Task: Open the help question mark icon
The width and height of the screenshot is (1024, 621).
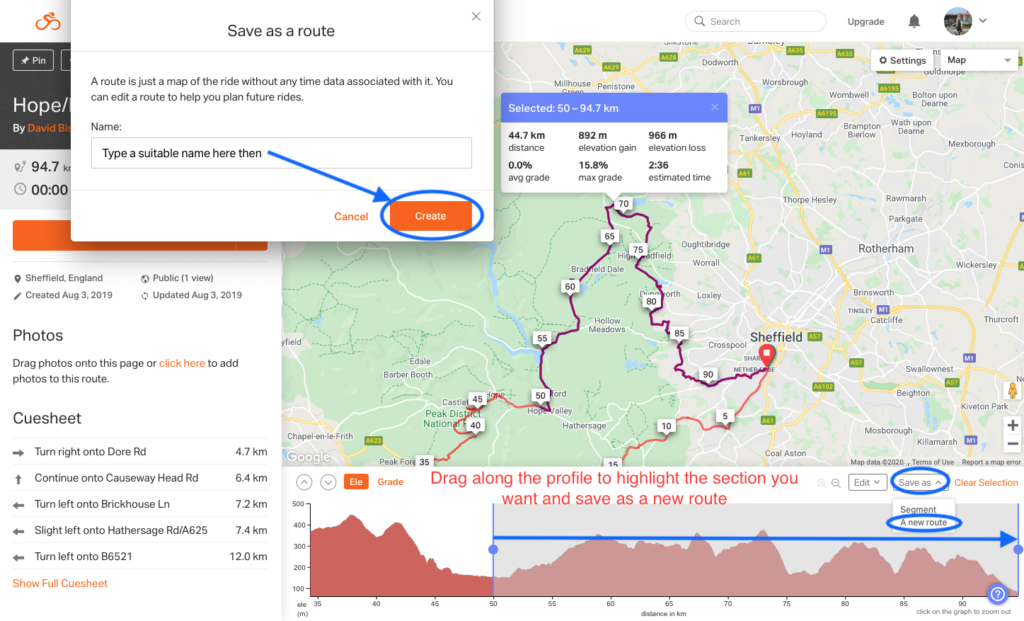Action: [x=997, y=594]
